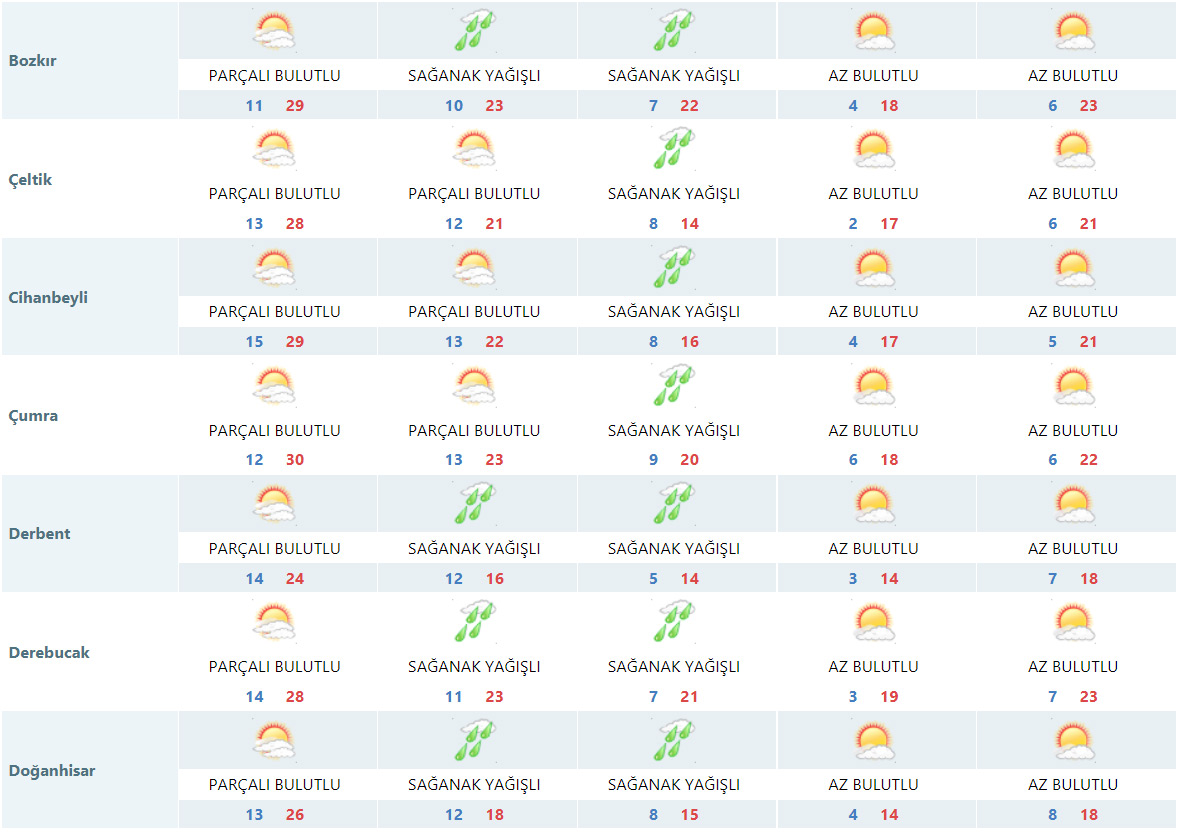Click Çumra's high temperature of 30
Screen dimensions: 1179x832
(294, 460)
